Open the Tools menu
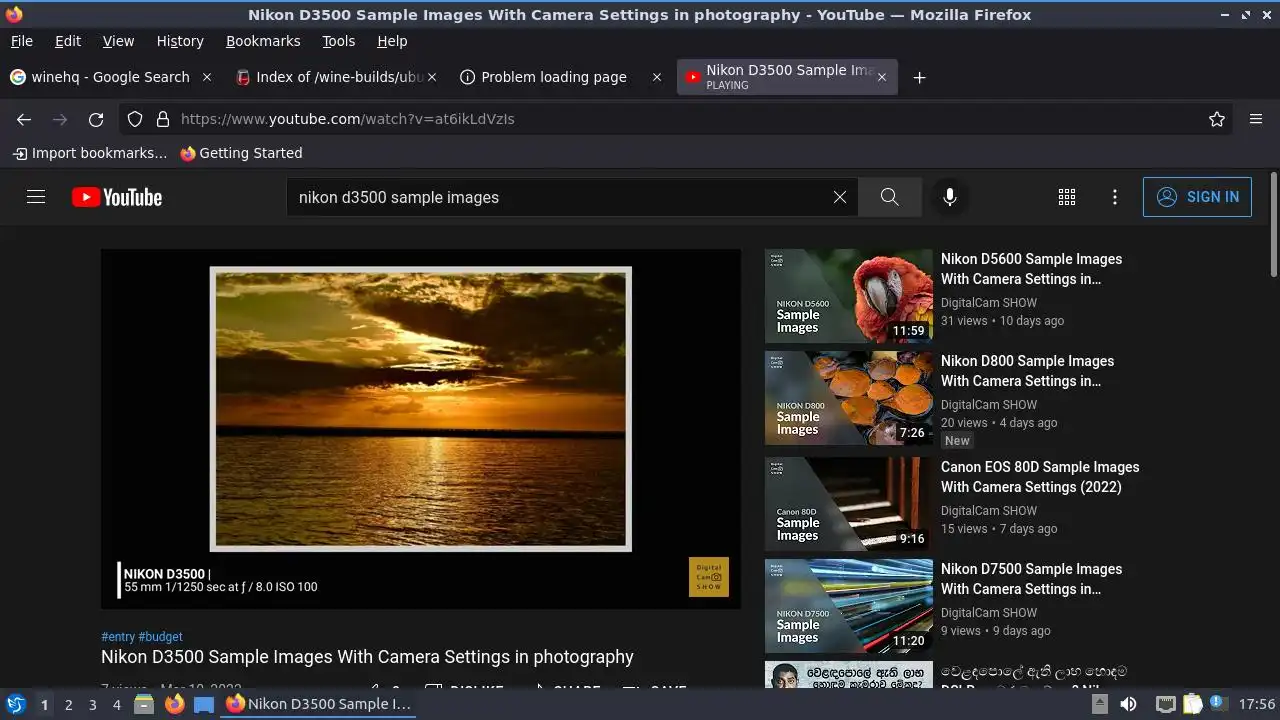This screenshot has height=720, width=1280. 338,41
